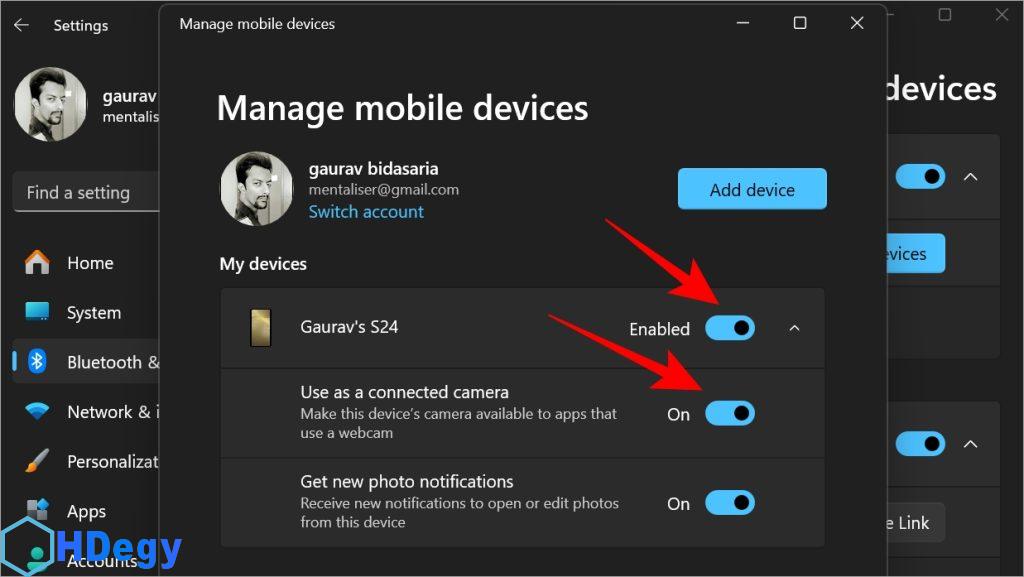
Task: Click the Apps icon in sidebar
Action: [37, 510]
